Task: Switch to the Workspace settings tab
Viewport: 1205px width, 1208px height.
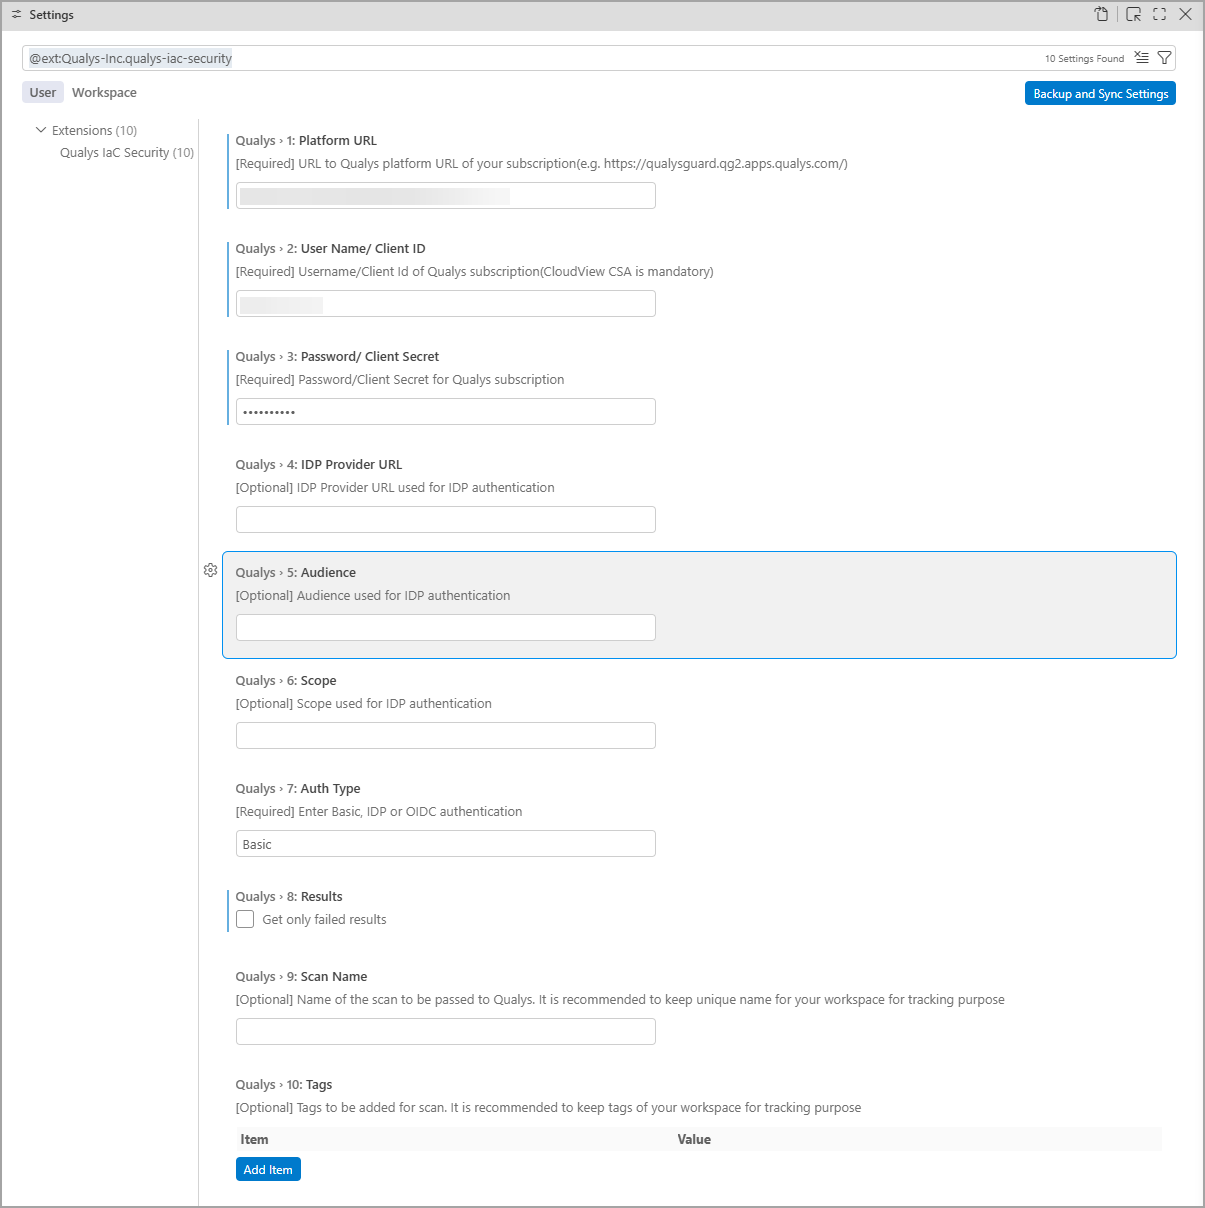Action: coord(104,92)
